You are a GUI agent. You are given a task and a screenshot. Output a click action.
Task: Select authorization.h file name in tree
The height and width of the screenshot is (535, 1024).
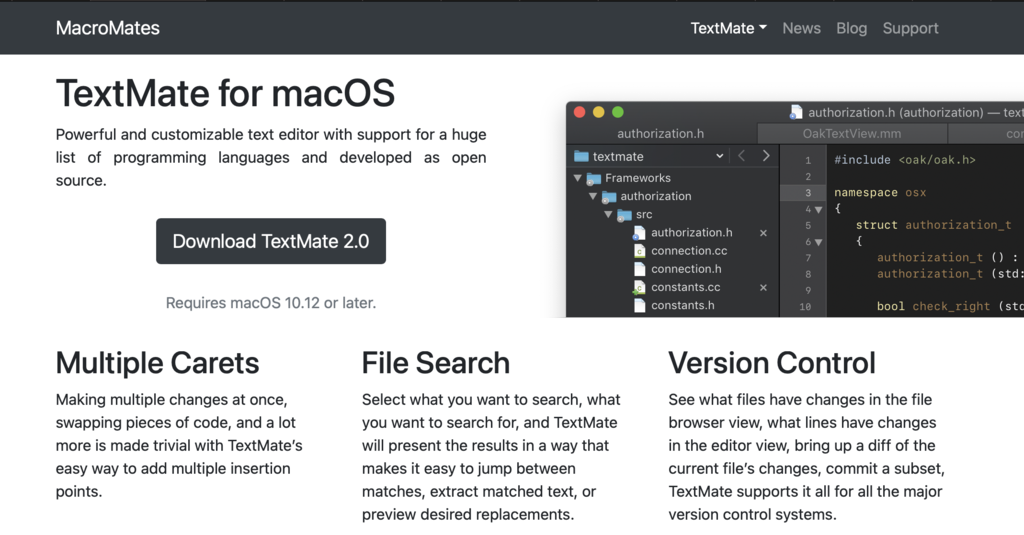(692, 233)
